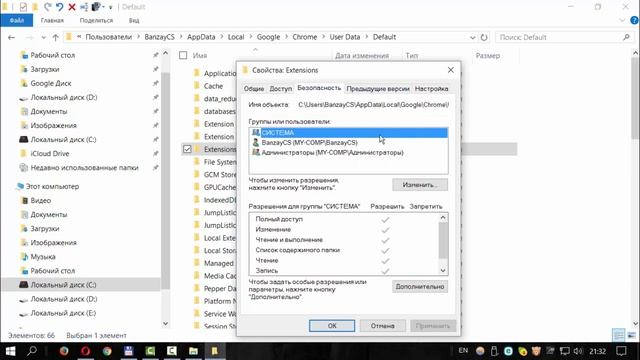Select Локальный диск (E:) in navigation pane
The width and height of the screenshot is (640, 360).
tap(63, 313)
